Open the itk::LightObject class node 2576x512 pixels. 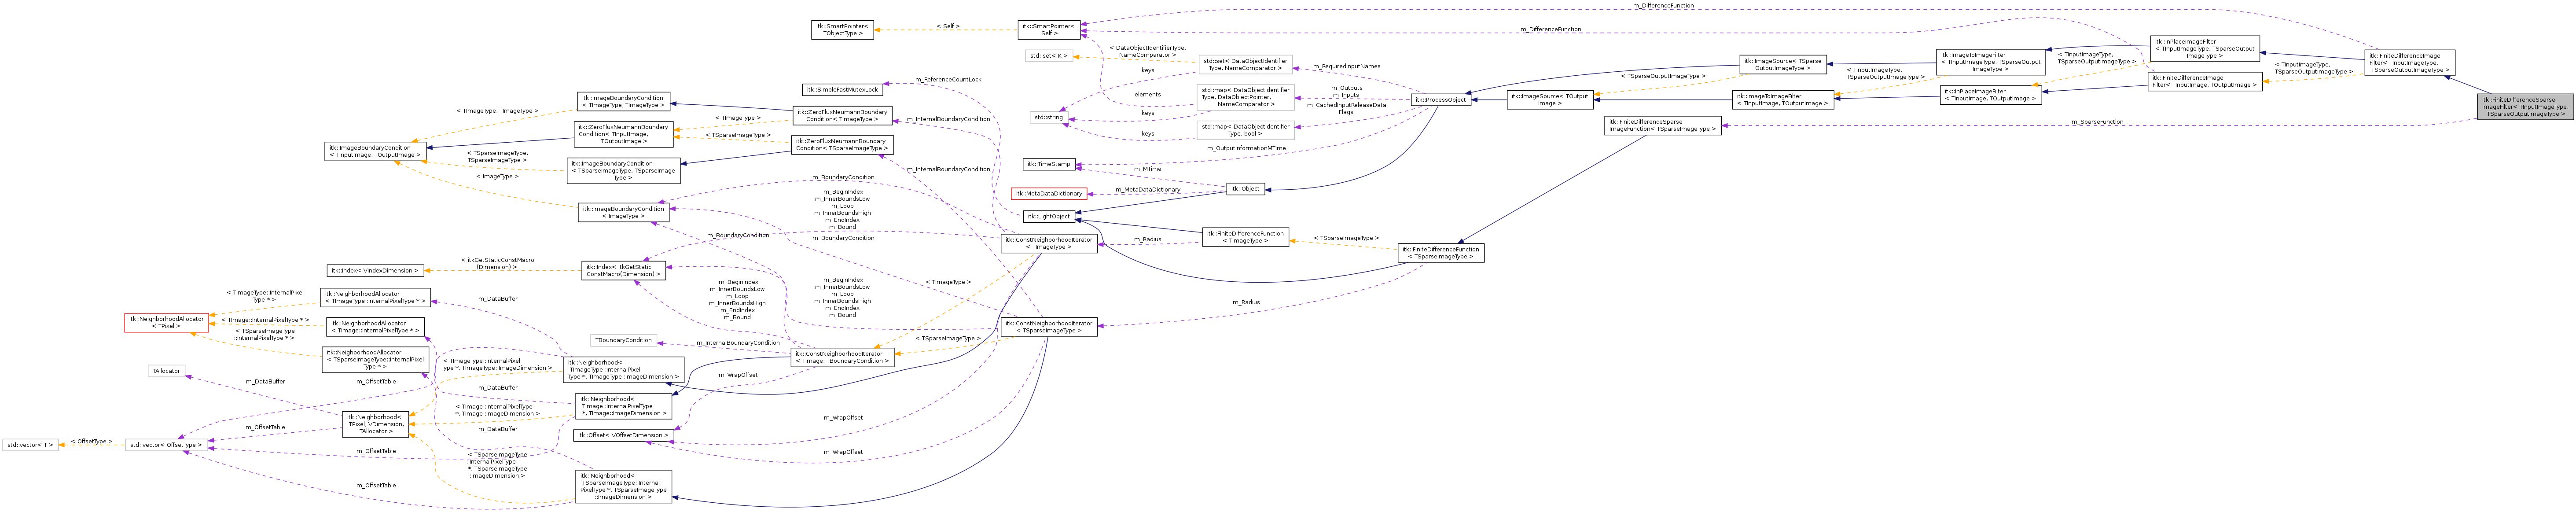pos(1049,216)
